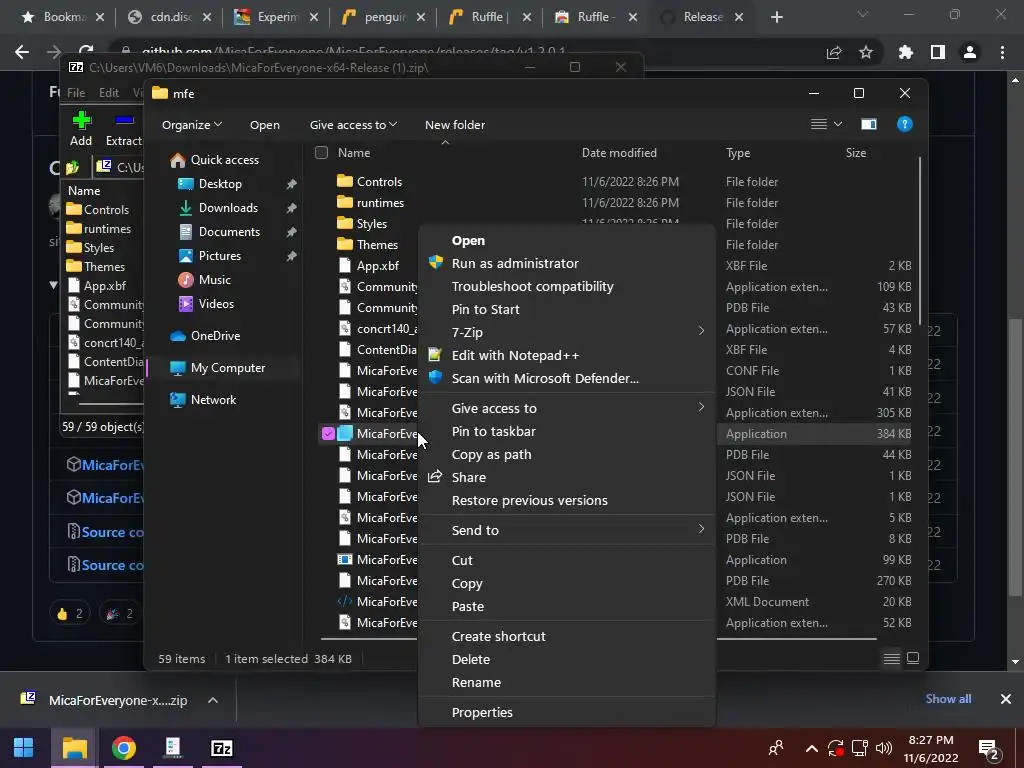This screenshot has height=768, width=1024.
Task: Open volume control in system tray
Action: click(x=884, y=748)
